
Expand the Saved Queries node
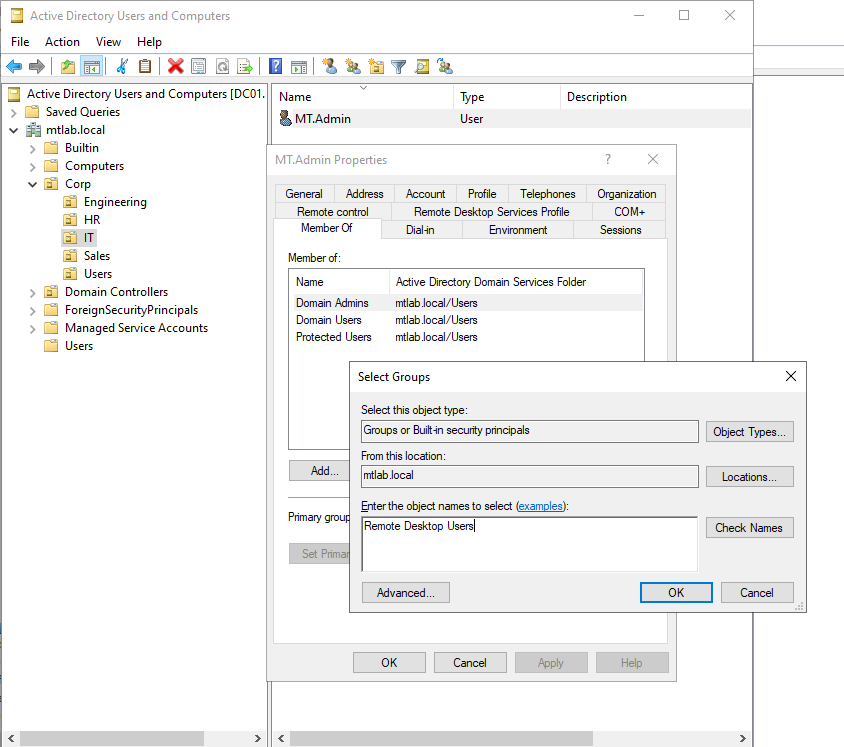coord(14,112)
